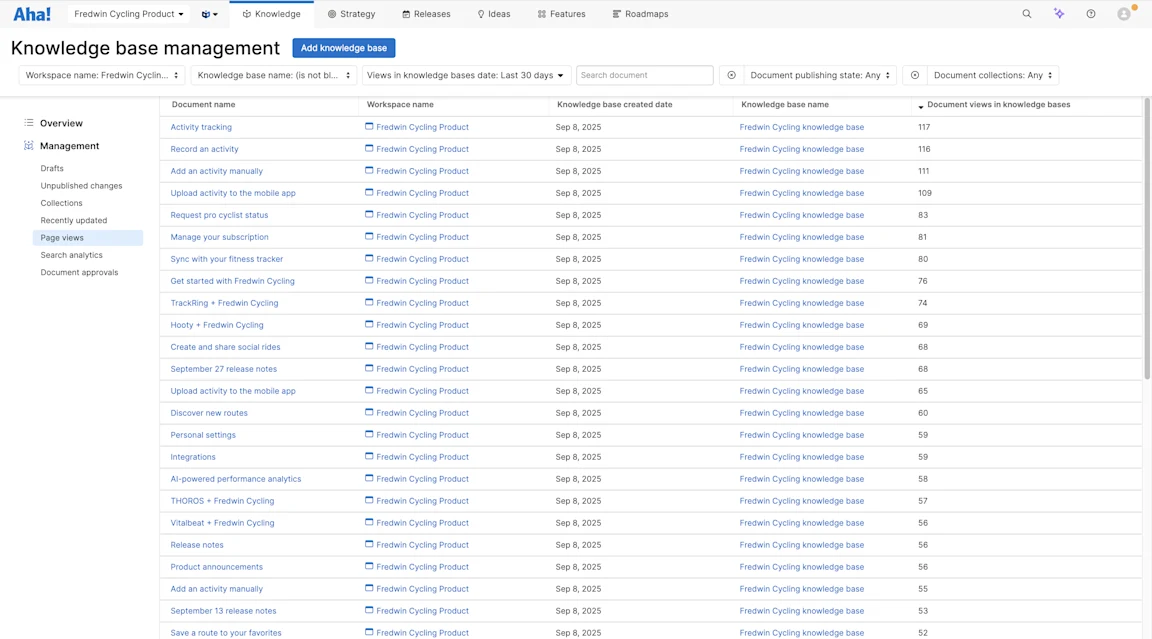Click workspace icon in Personal settings row
This screenshot has height=639, width=1152.
pos(369,434)
